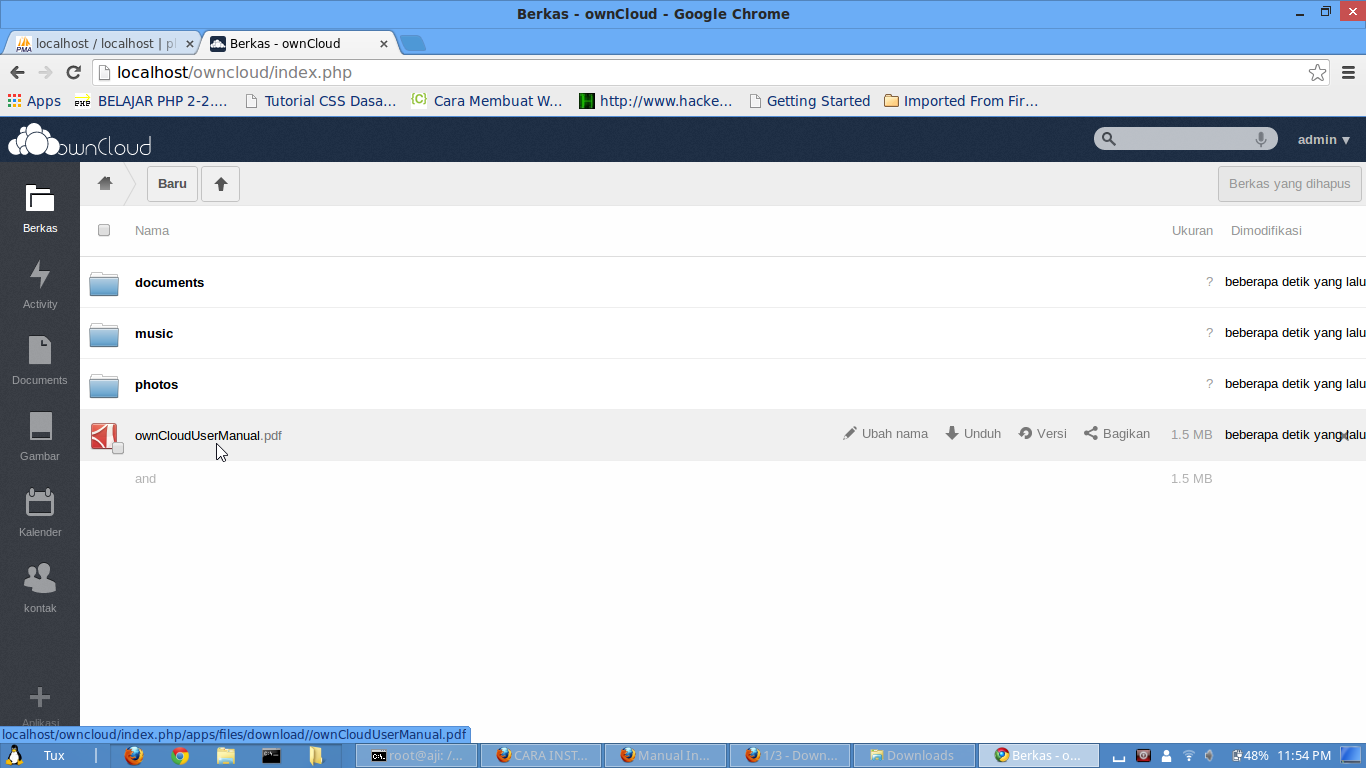Click the microphone icon in search box
The width and height of the screenshot is (1366, 768).
pos(1261,139)
